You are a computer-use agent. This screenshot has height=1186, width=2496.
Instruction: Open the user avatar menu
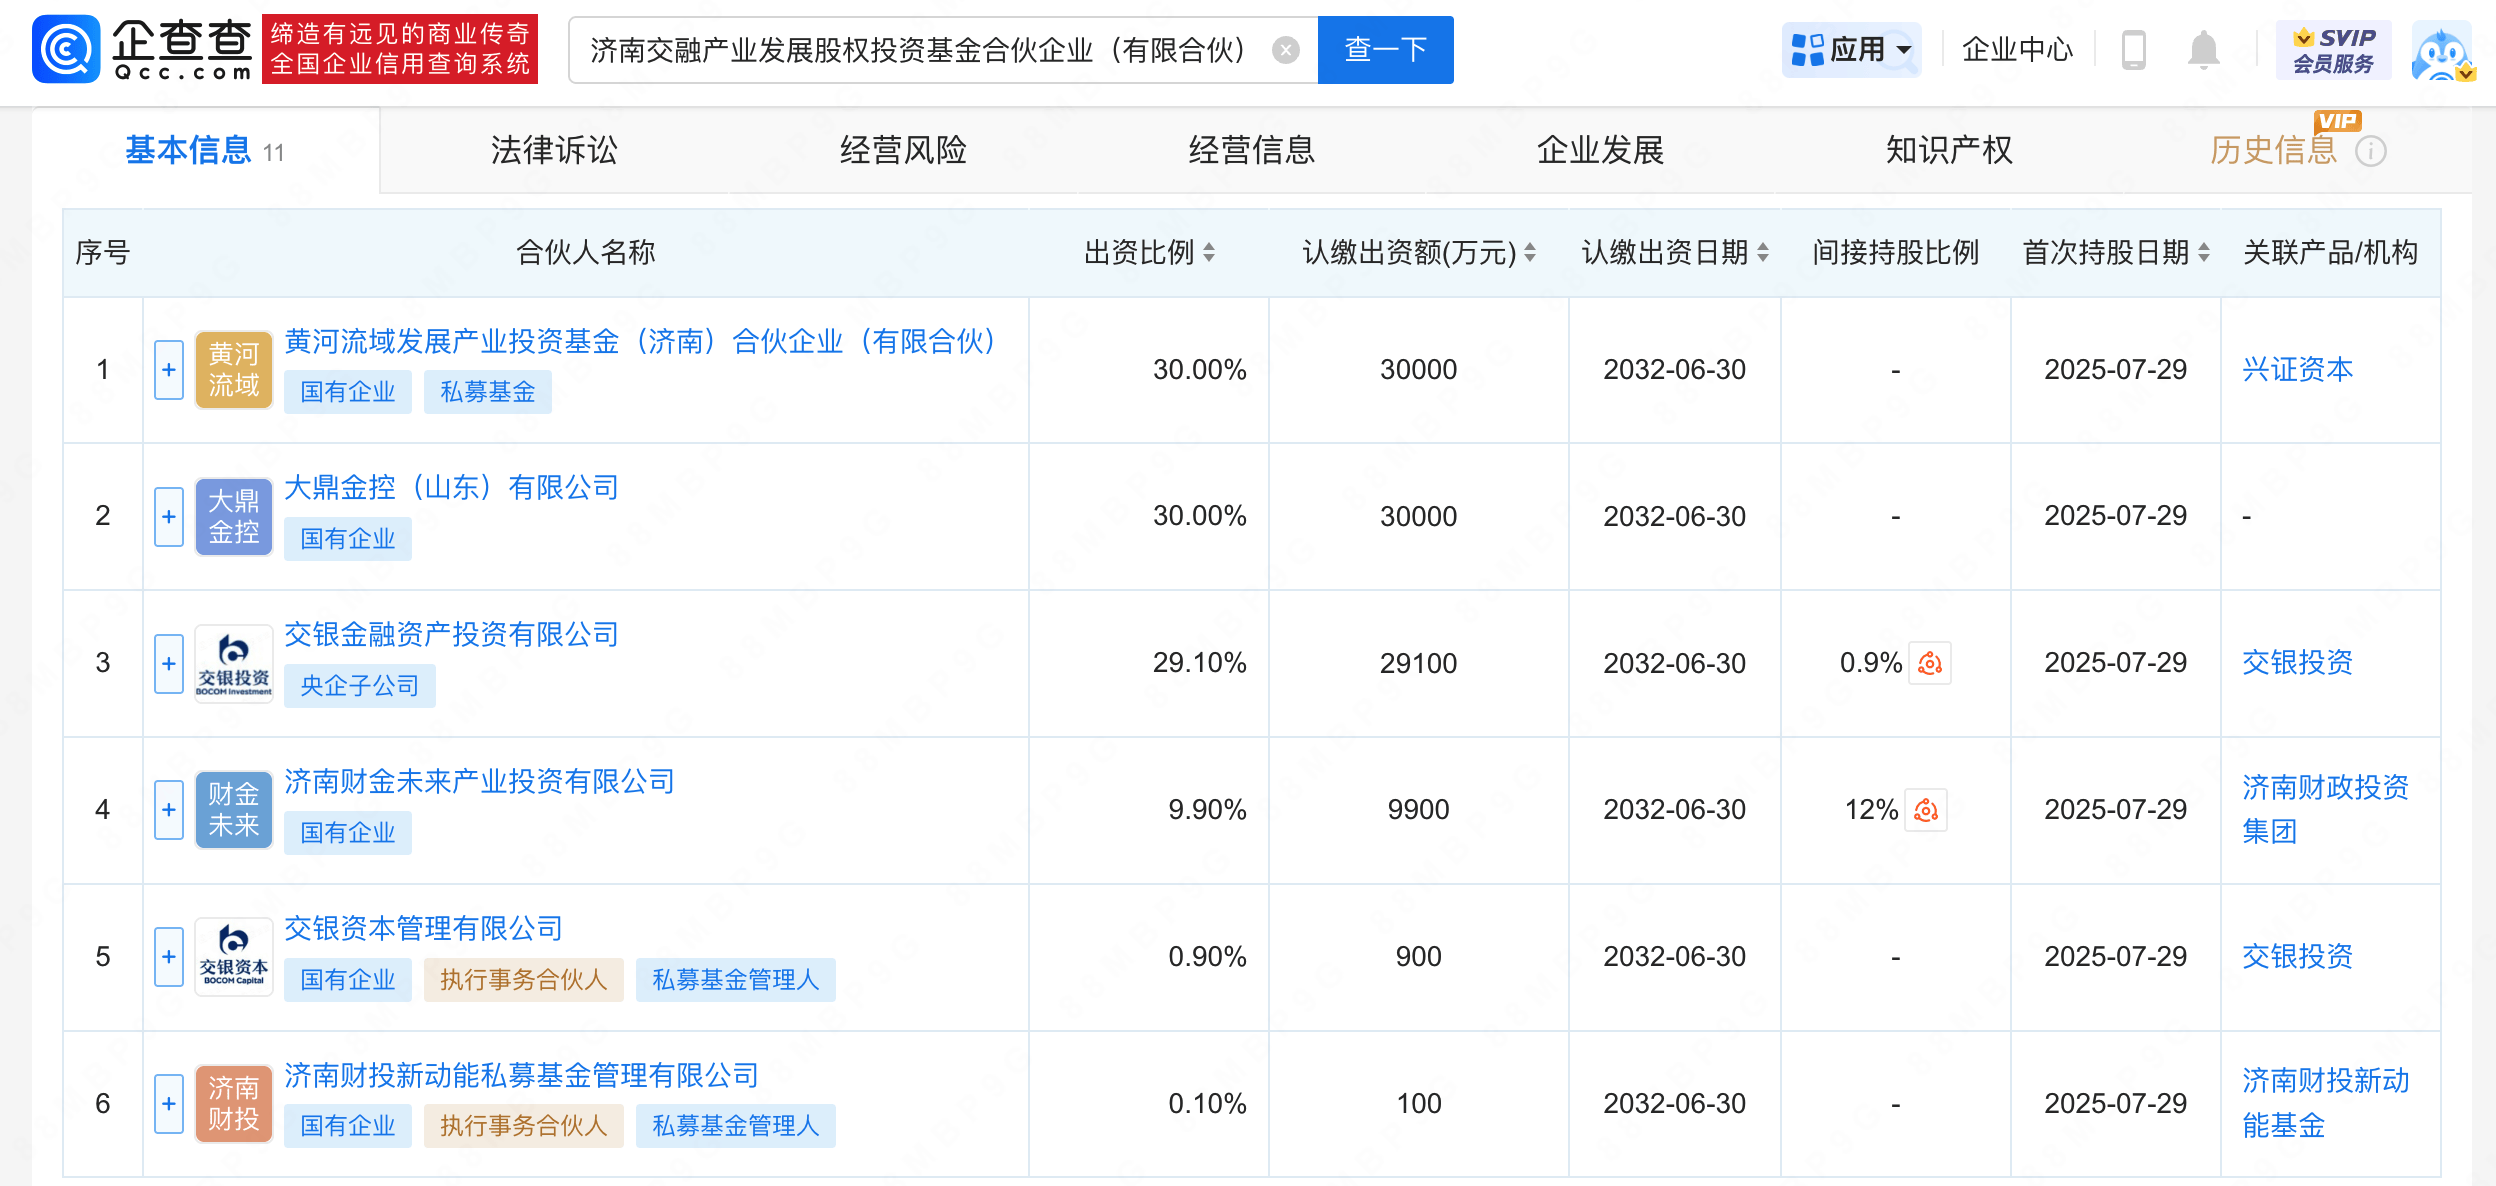click(2442, 51)
